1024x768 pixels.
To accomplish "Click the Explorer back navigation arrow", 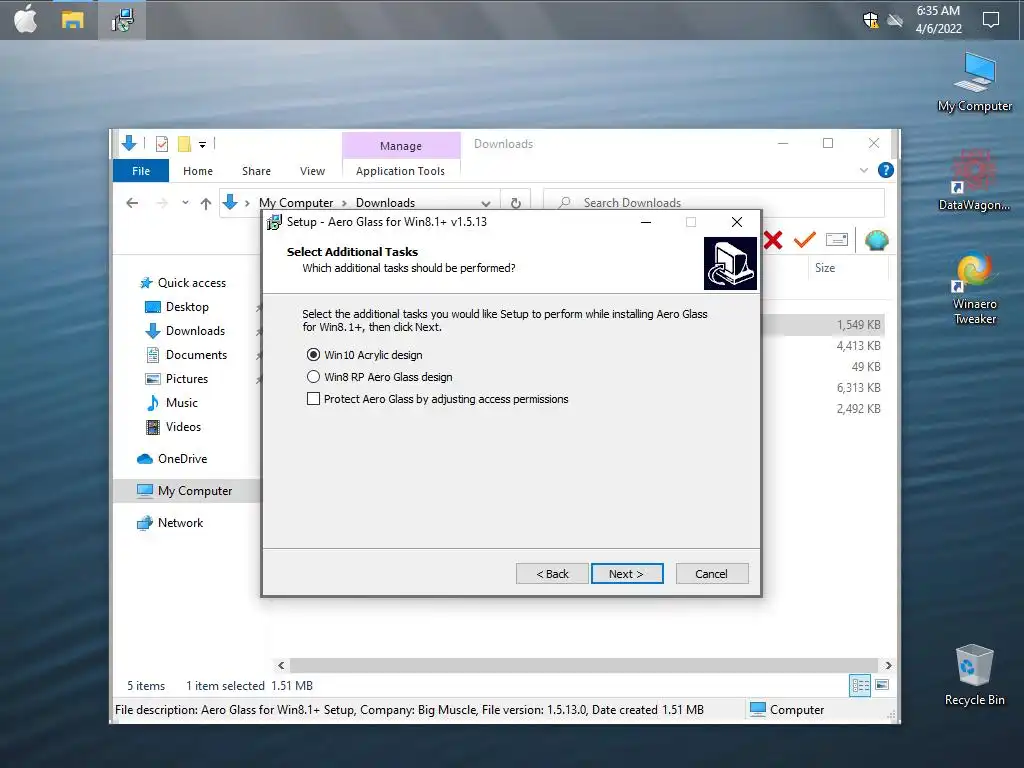I will (132, 203).
